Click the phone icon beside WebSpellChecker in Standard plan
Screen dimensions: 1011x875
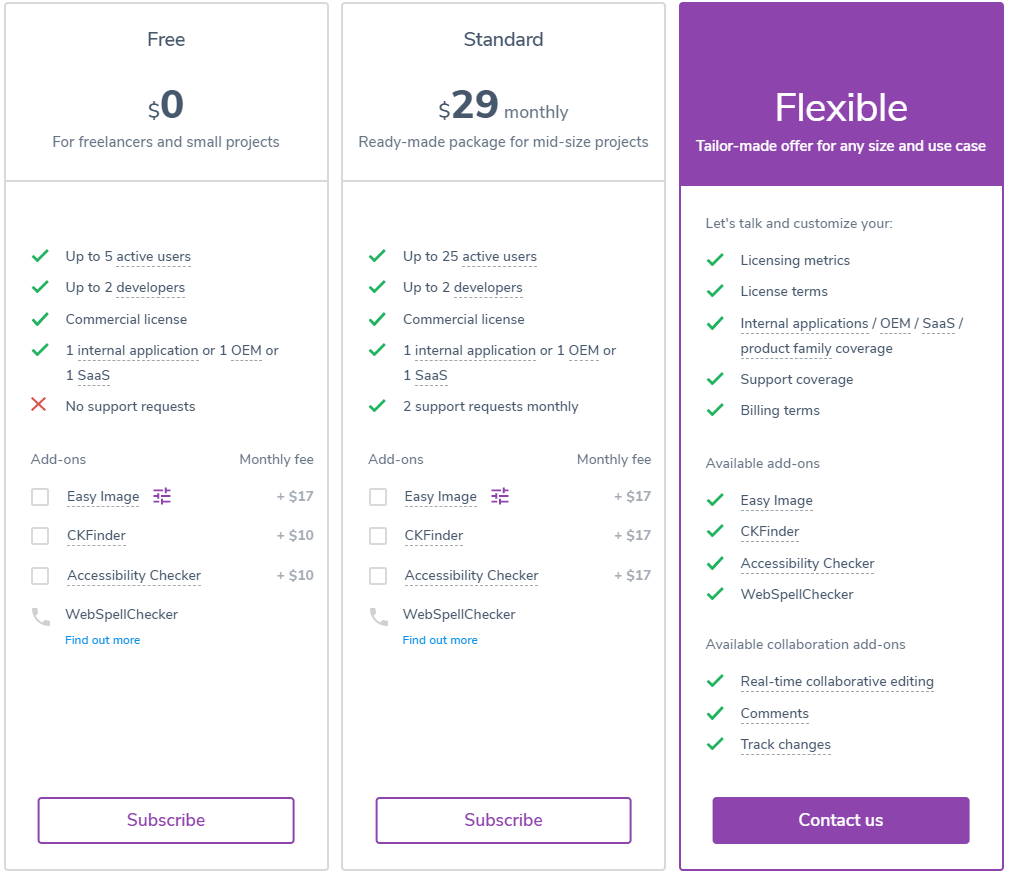(378, 614)
